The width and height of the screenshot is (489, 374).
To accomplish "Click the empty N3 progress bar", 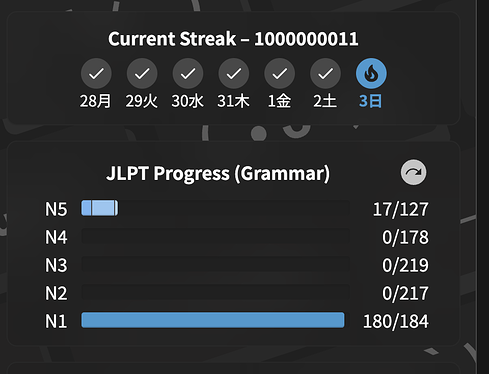I will point(215,264).
